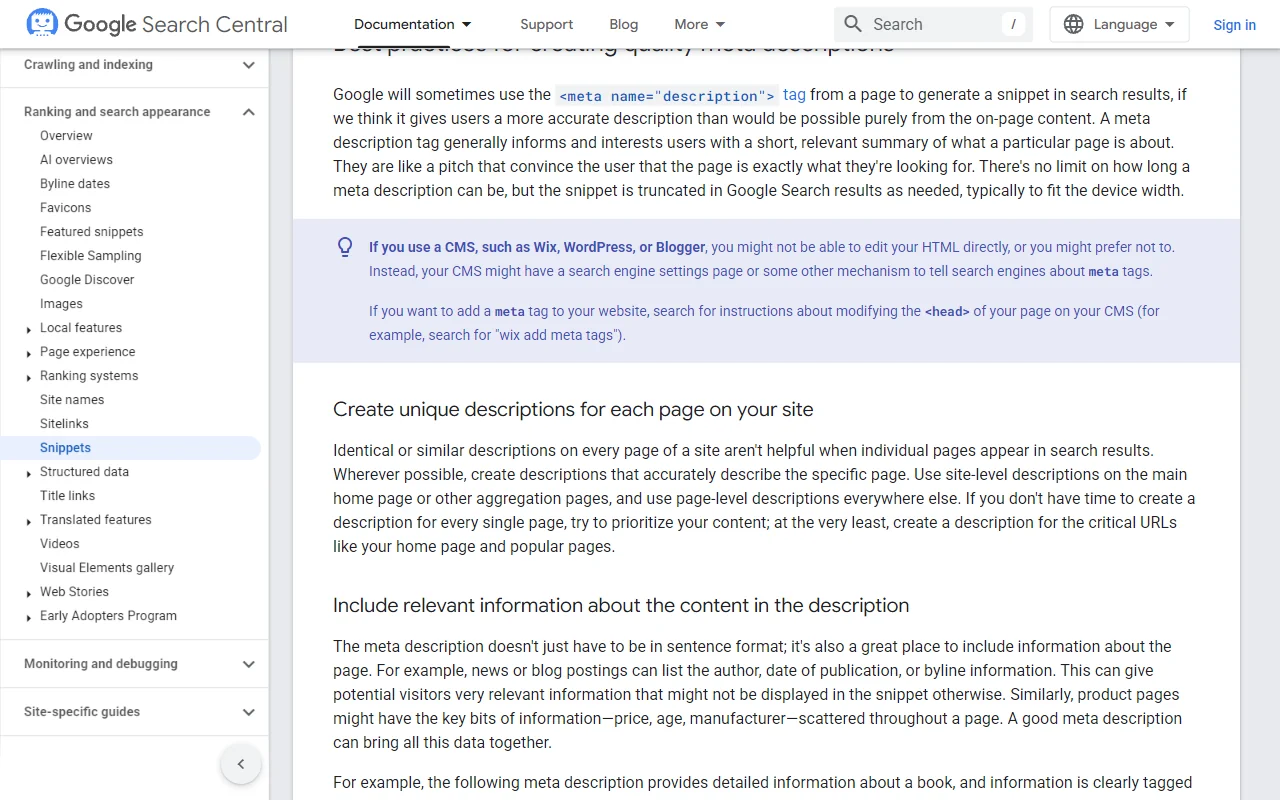Open Site names in the sidebar
This screenshot has height=800, width=1280.
pyautogui.click(x=72, y=400)
